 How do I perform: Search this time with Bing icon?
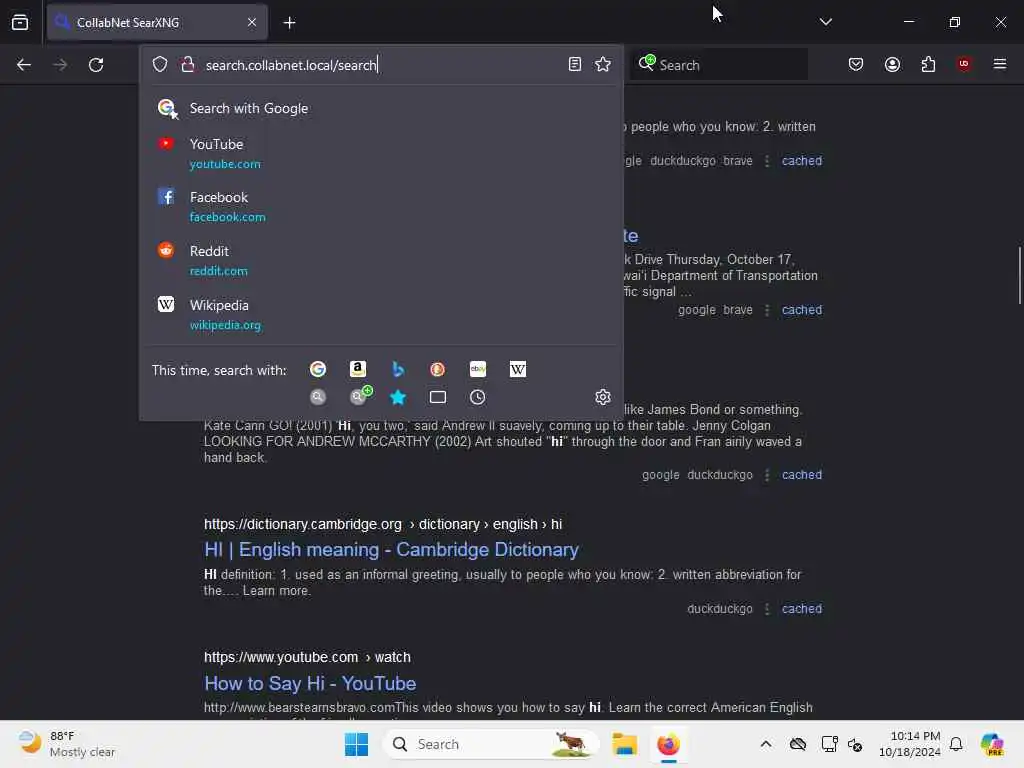(398, 370)
